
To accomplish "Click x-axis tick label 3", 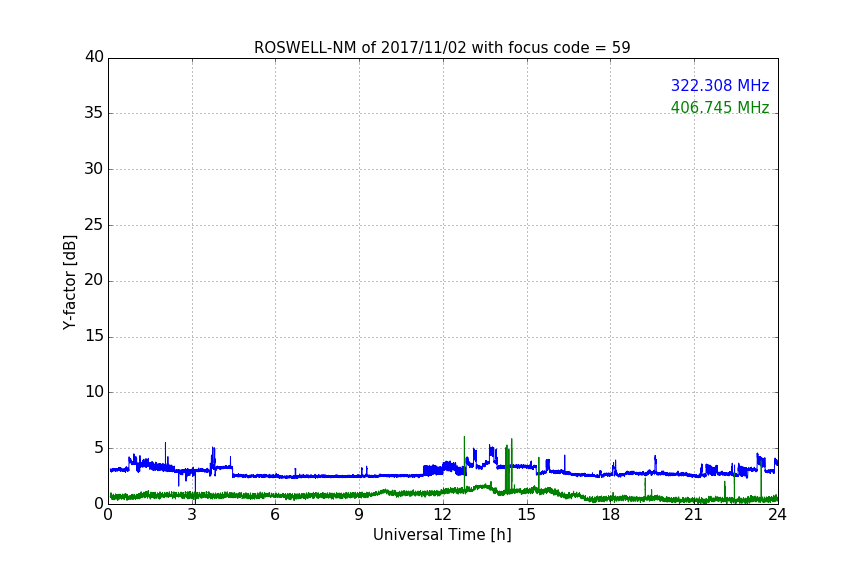I will (x=192, y=515).
